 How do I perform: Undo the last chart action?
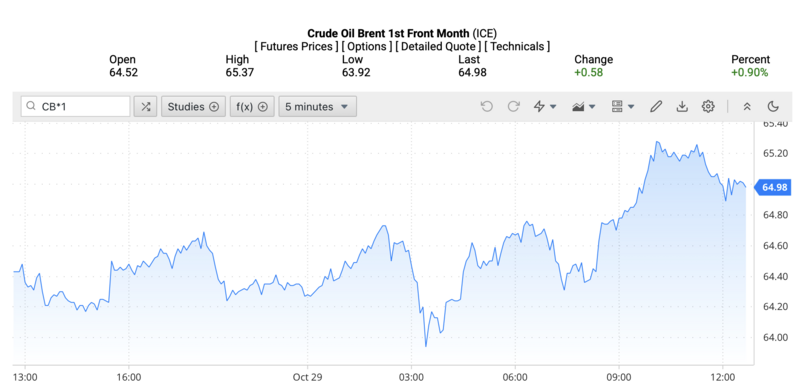487,107
